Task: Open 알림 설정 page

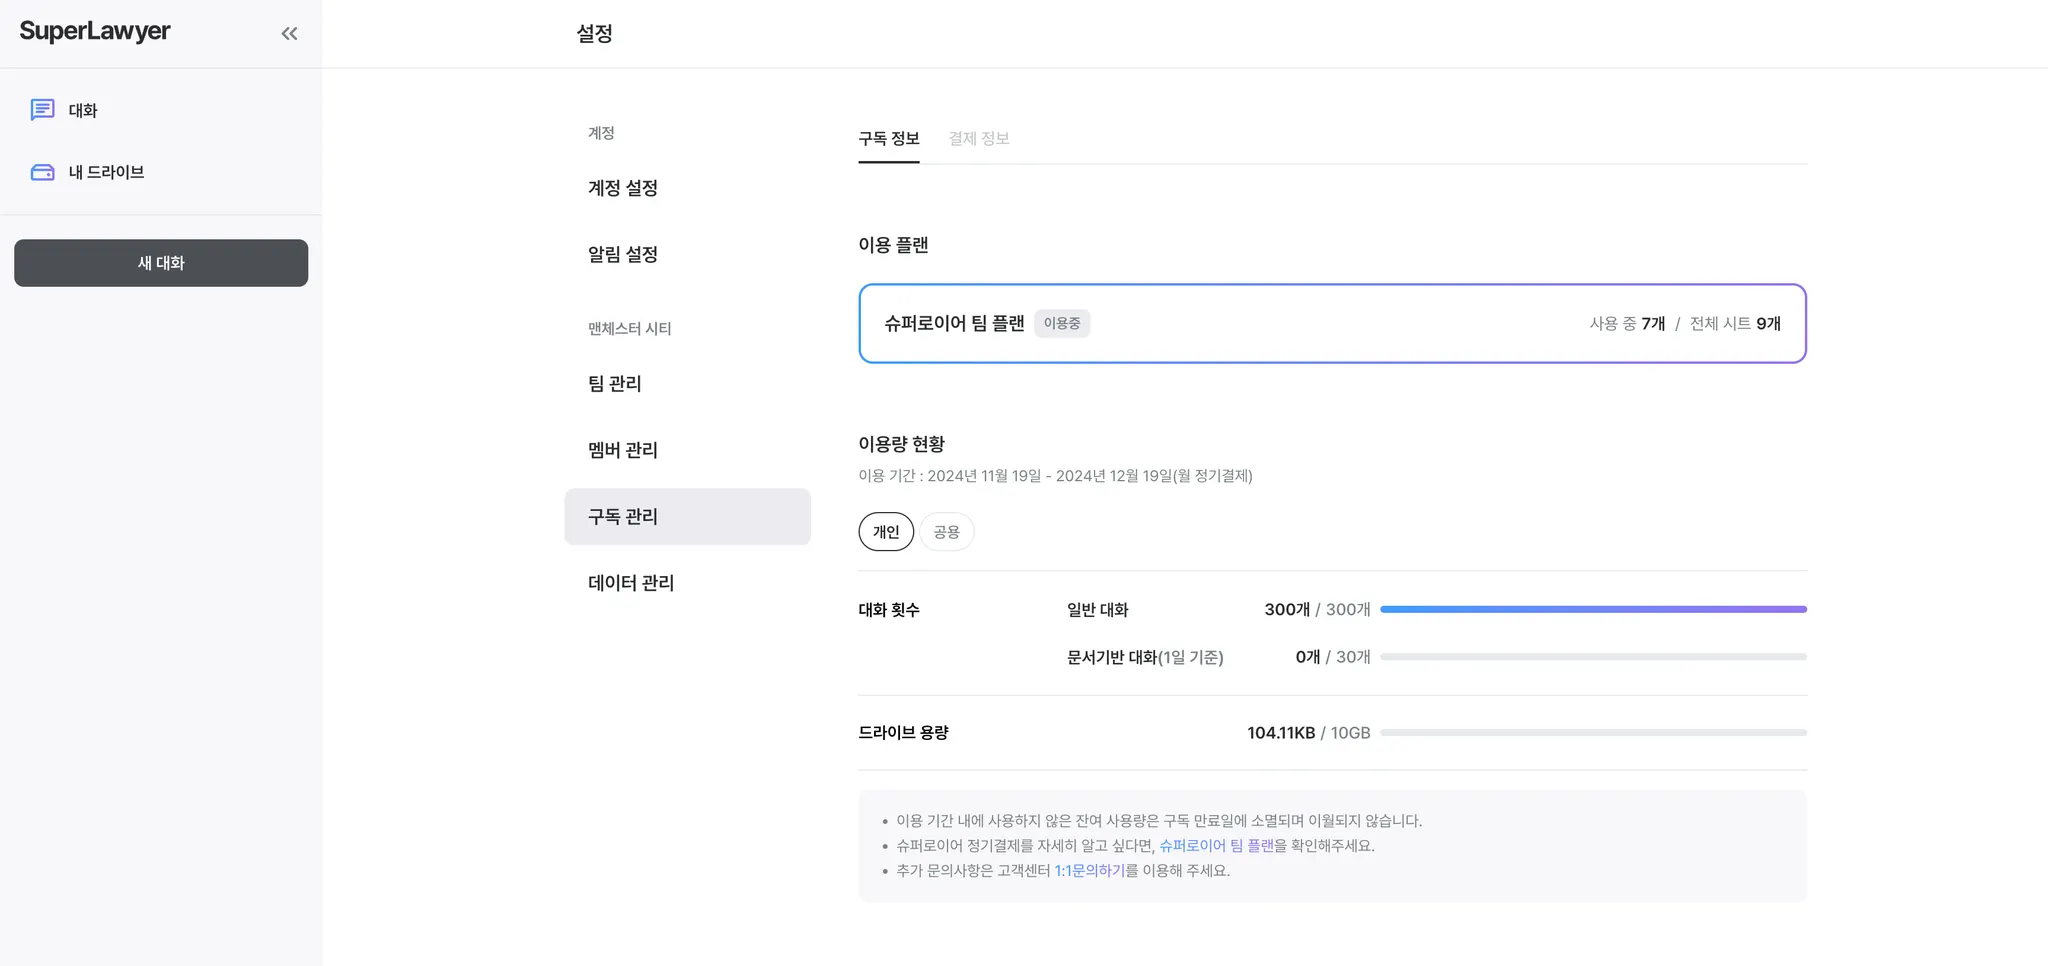Action: point(622,254)
